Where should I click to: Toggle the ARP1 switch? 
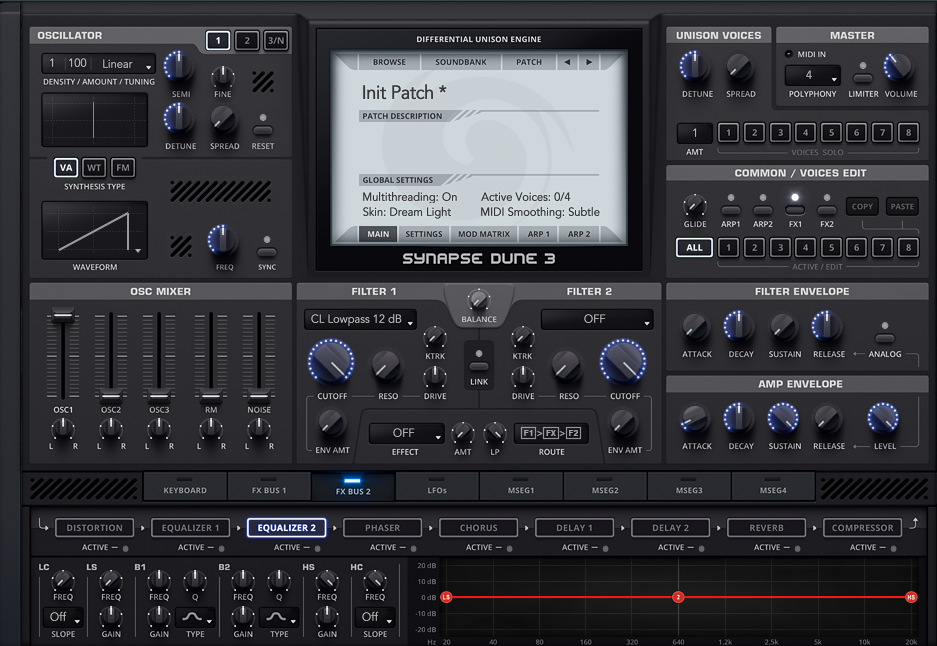click(730, 210)
